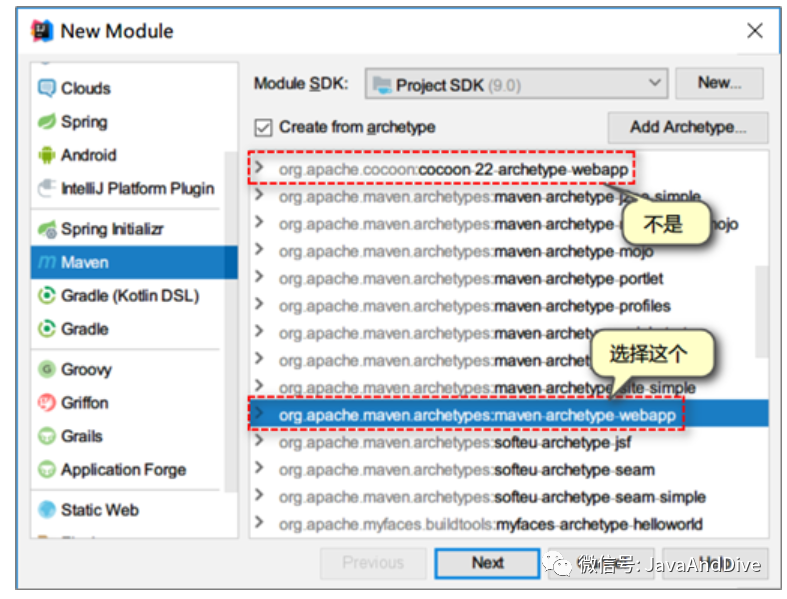Screen dimensions: 787x599
Task: Click the module type list scrollbar
Action: click(x=231, y=321)
